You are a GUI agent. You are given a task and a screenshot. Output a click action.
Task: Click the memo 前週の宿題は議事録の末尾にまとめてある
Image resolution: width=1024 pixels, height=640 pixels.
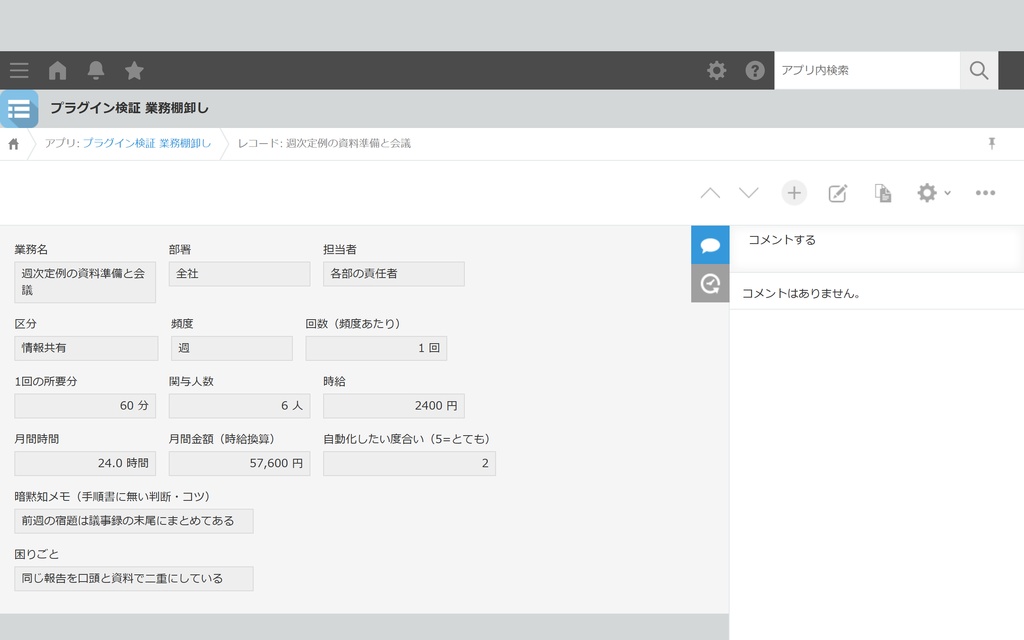tap(134, 520)
